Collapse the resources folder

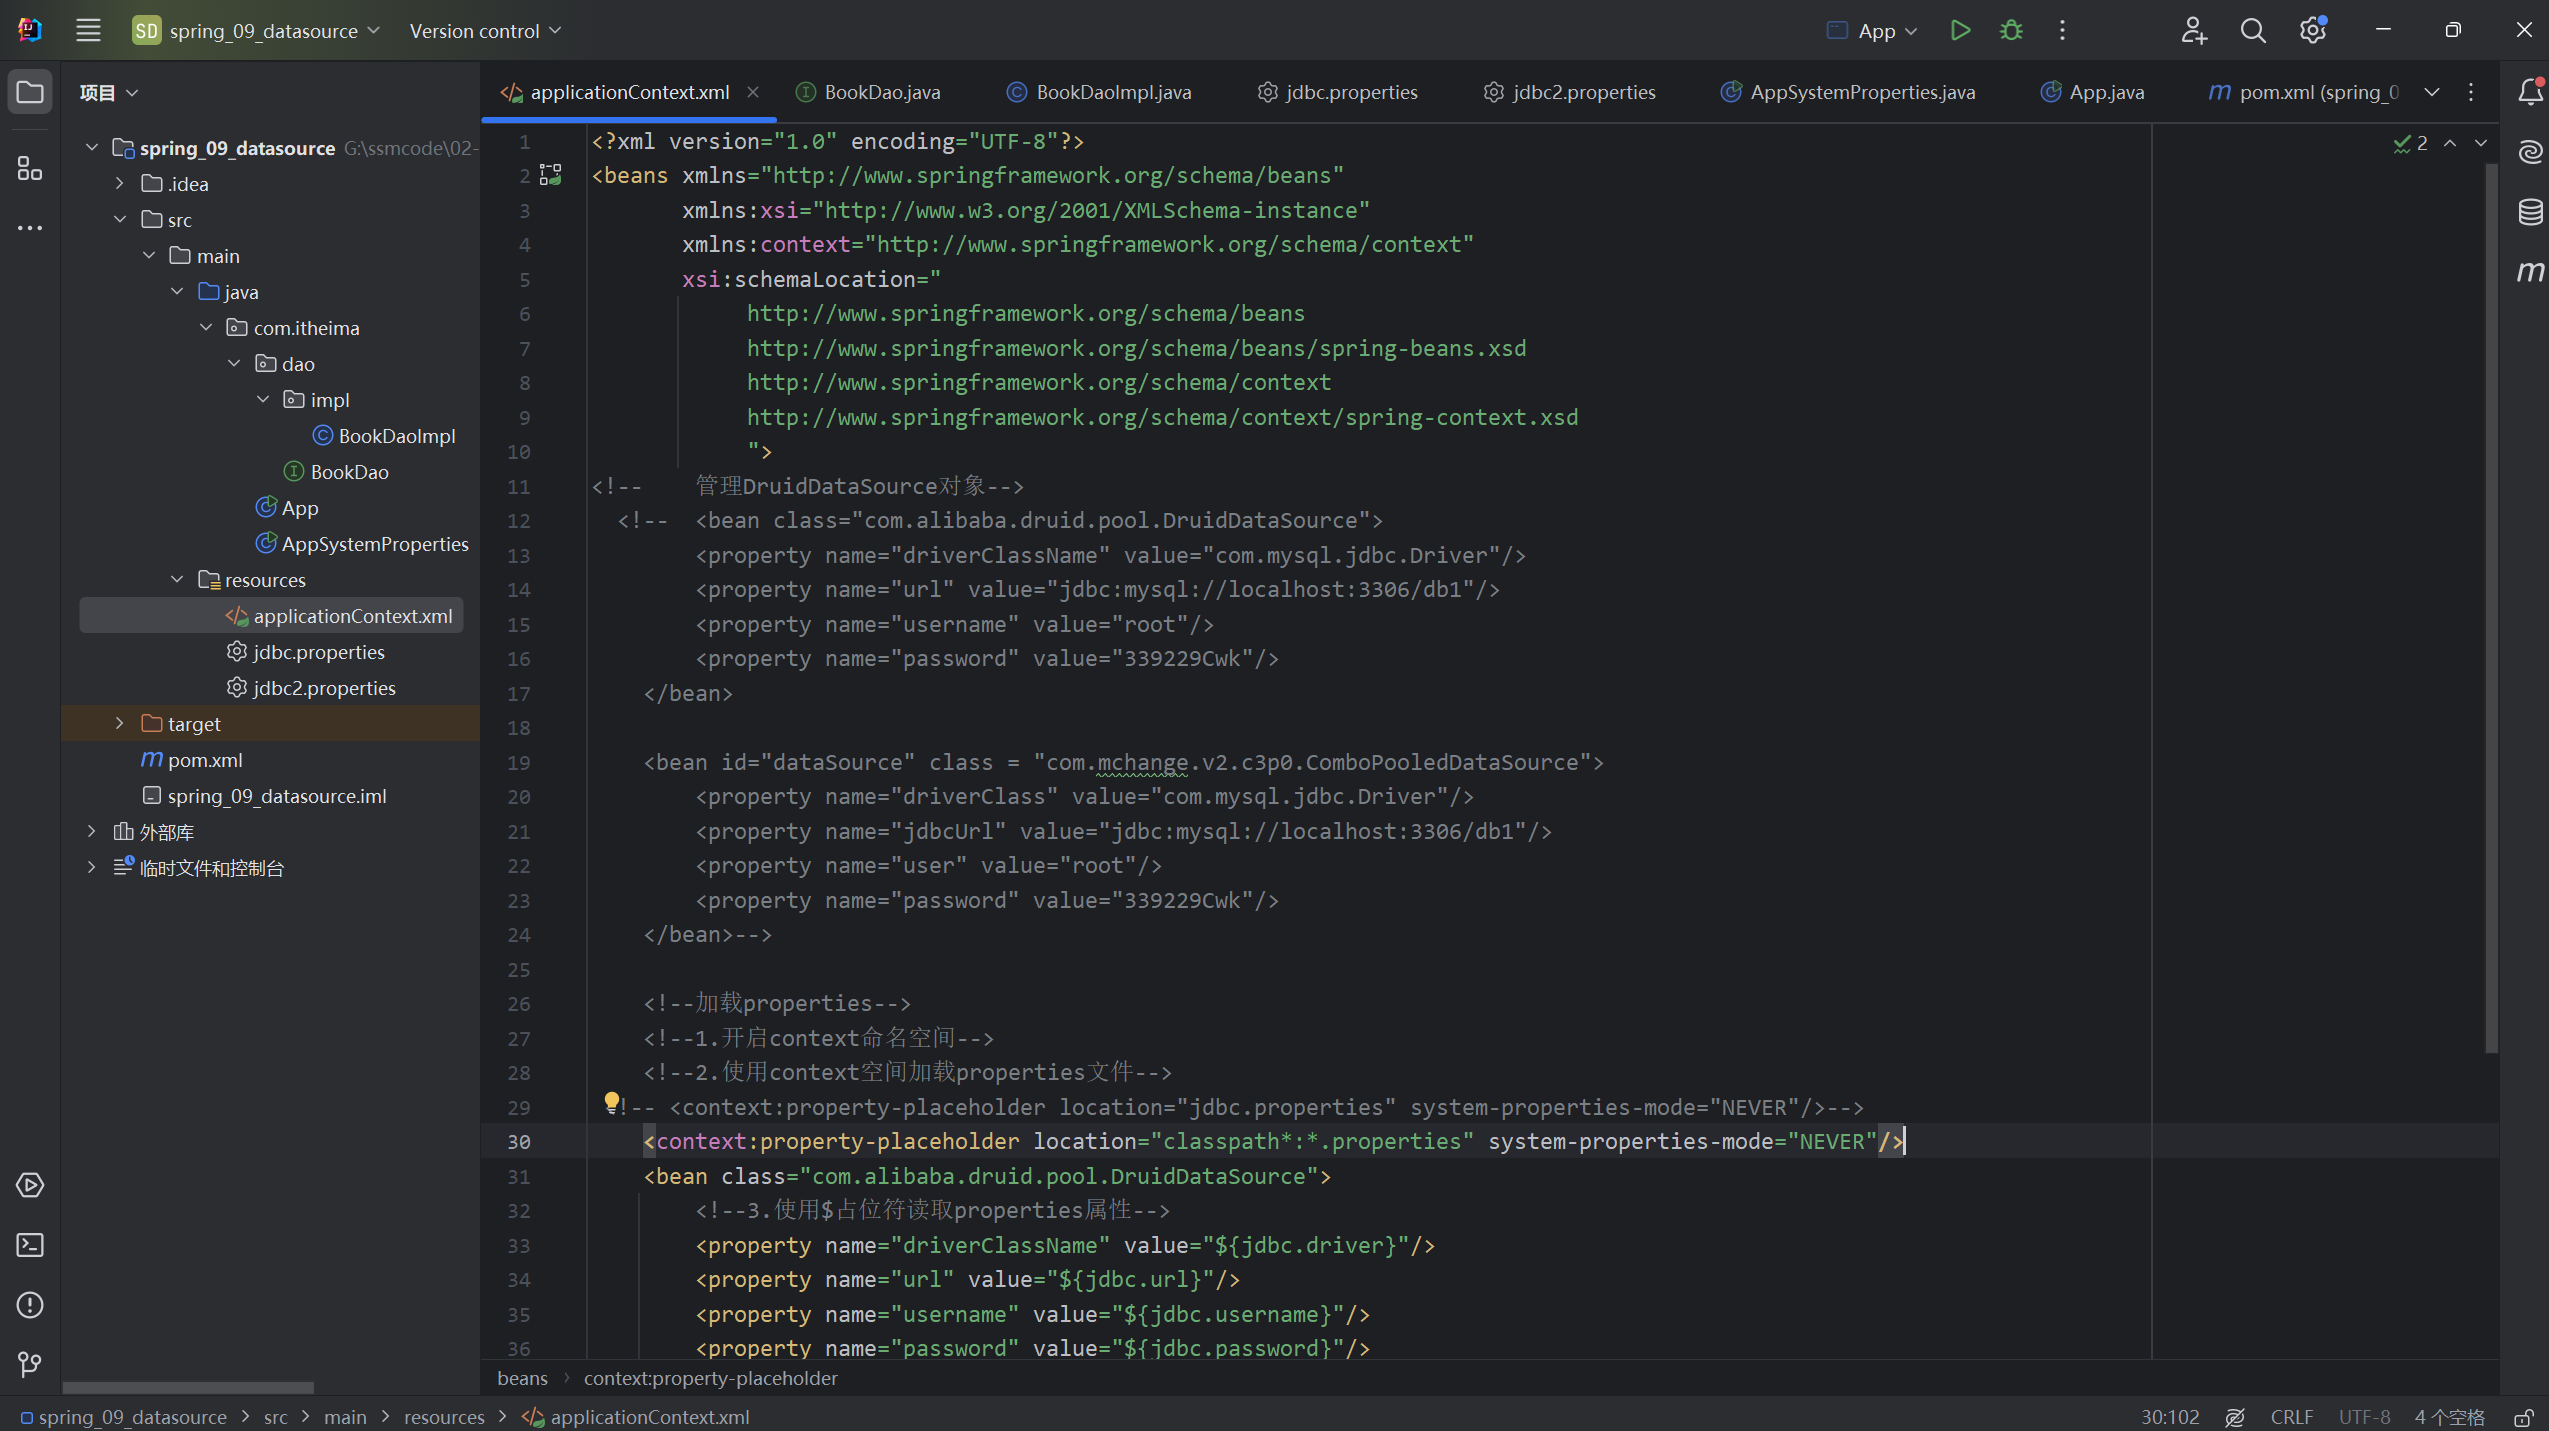[x=177, y=579]
